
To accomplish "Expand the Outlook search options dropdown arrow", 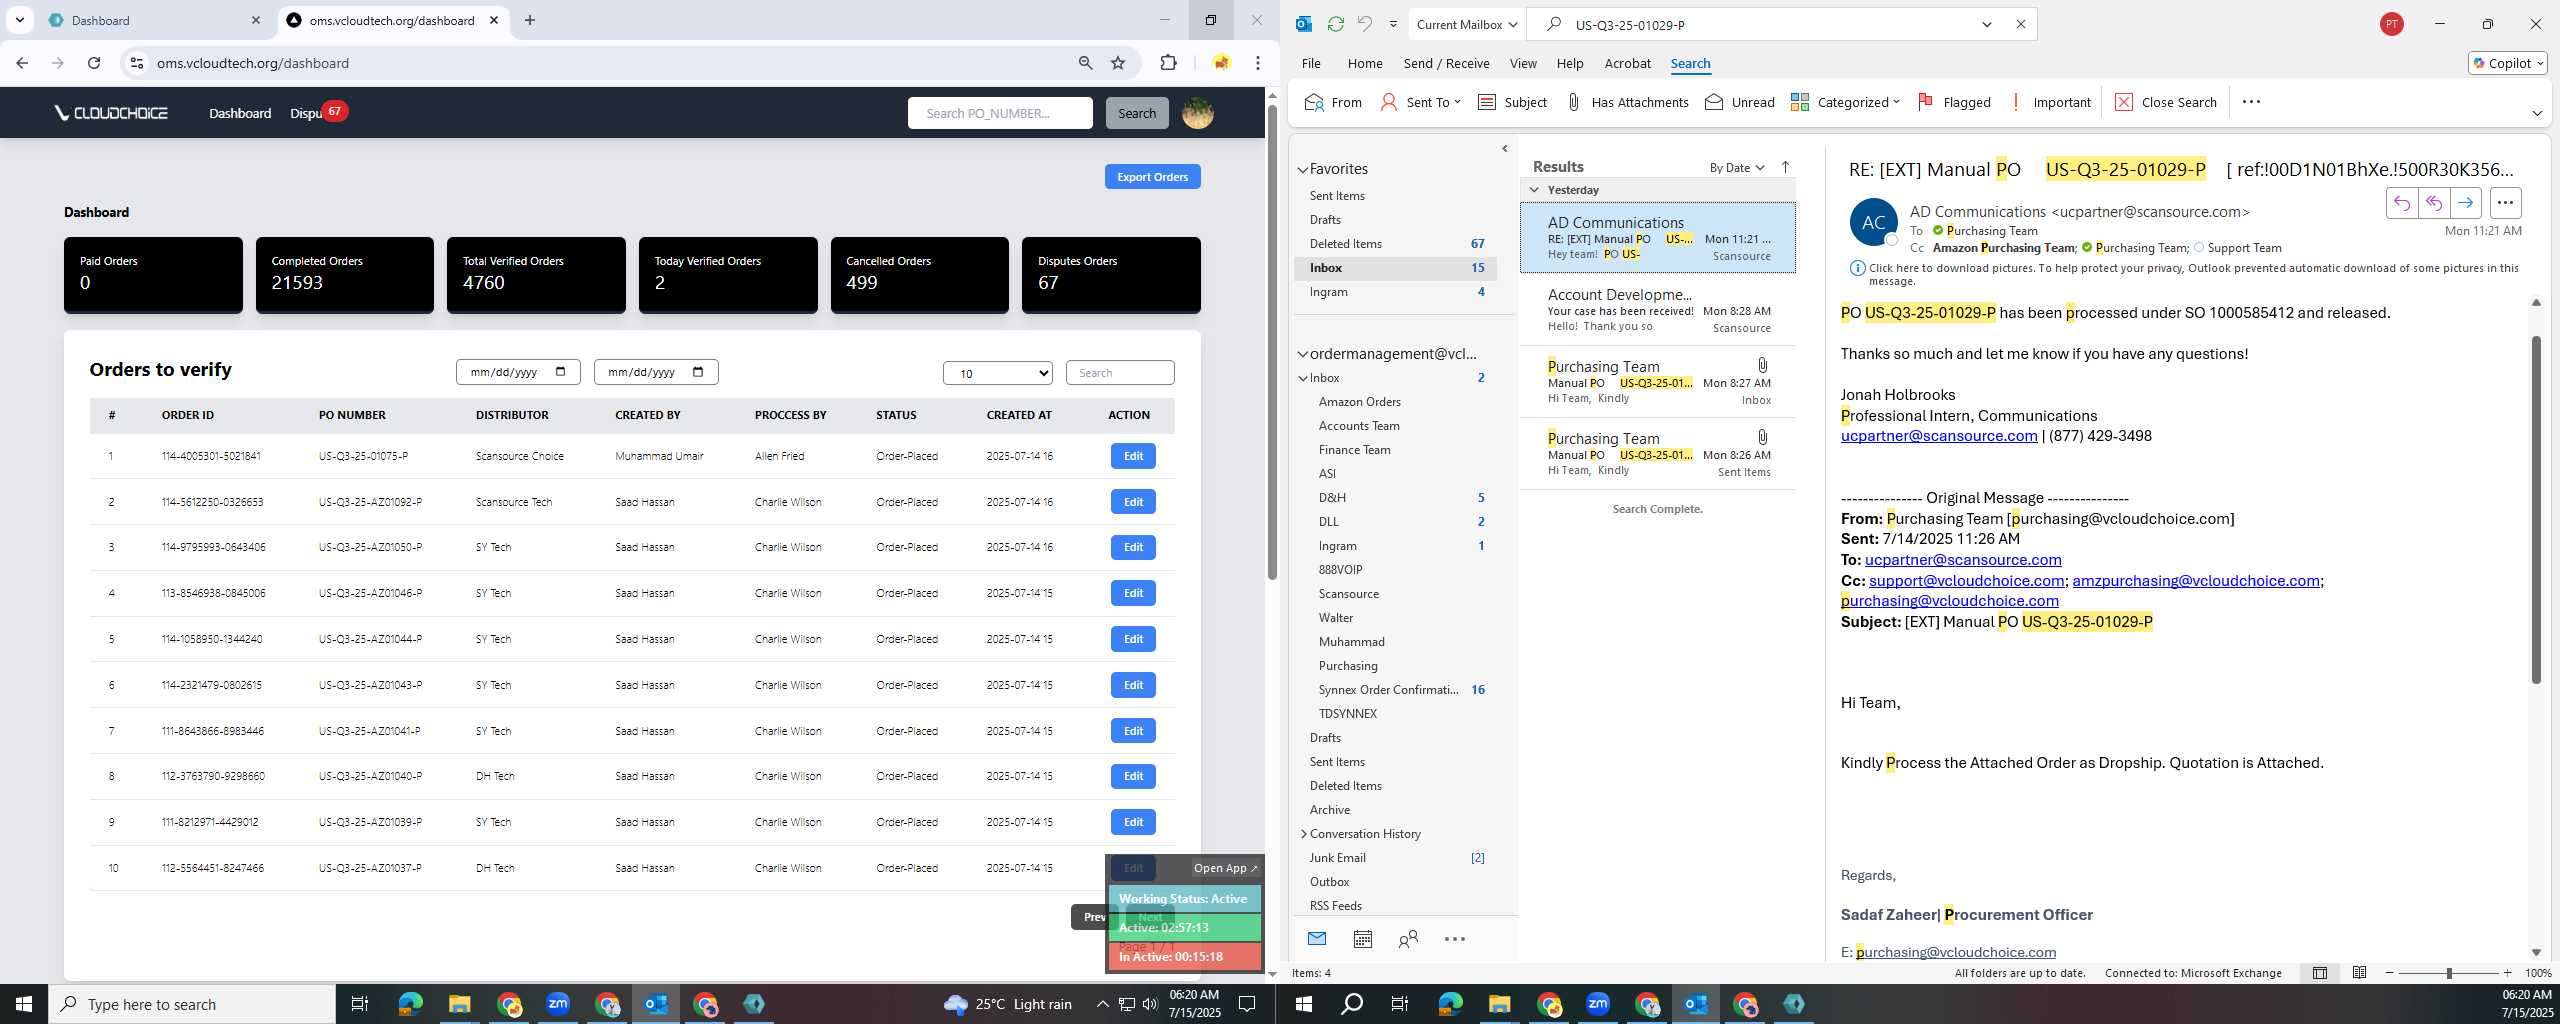I will [1987, 24].
